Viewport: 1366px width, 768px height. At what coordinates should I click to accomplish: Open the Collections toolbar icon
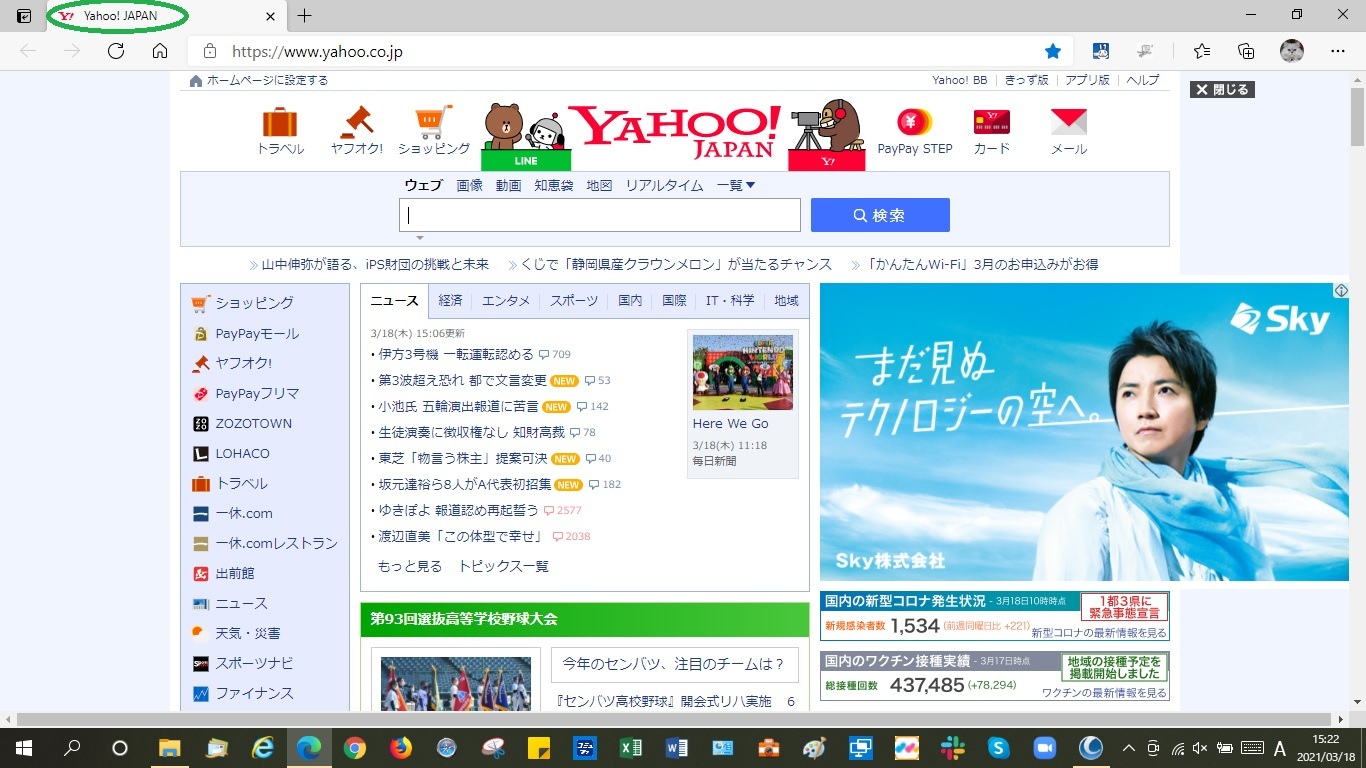(1246, 51)
